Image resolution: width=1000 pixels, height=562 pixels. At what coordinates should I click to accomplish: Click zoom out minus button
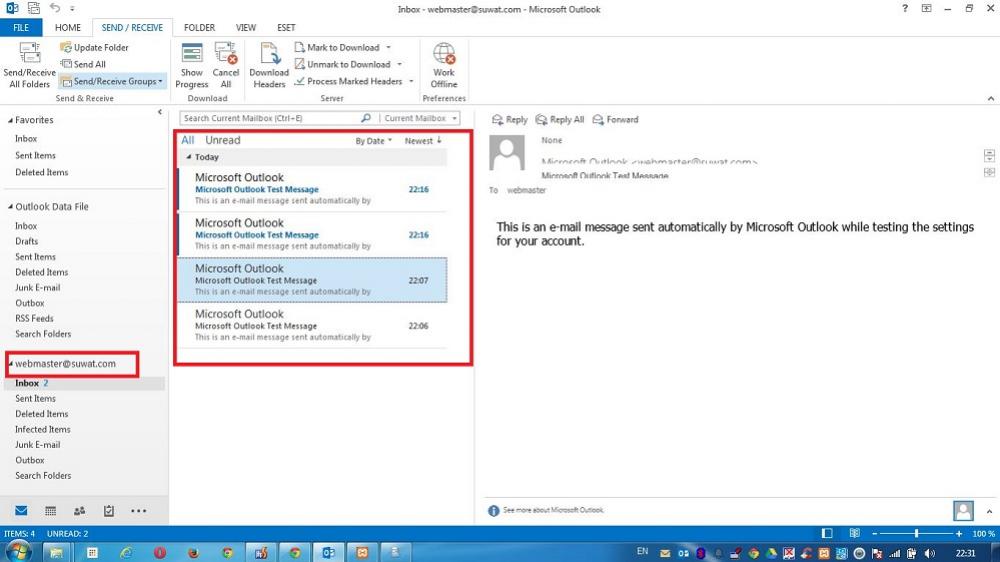point(875,533)
